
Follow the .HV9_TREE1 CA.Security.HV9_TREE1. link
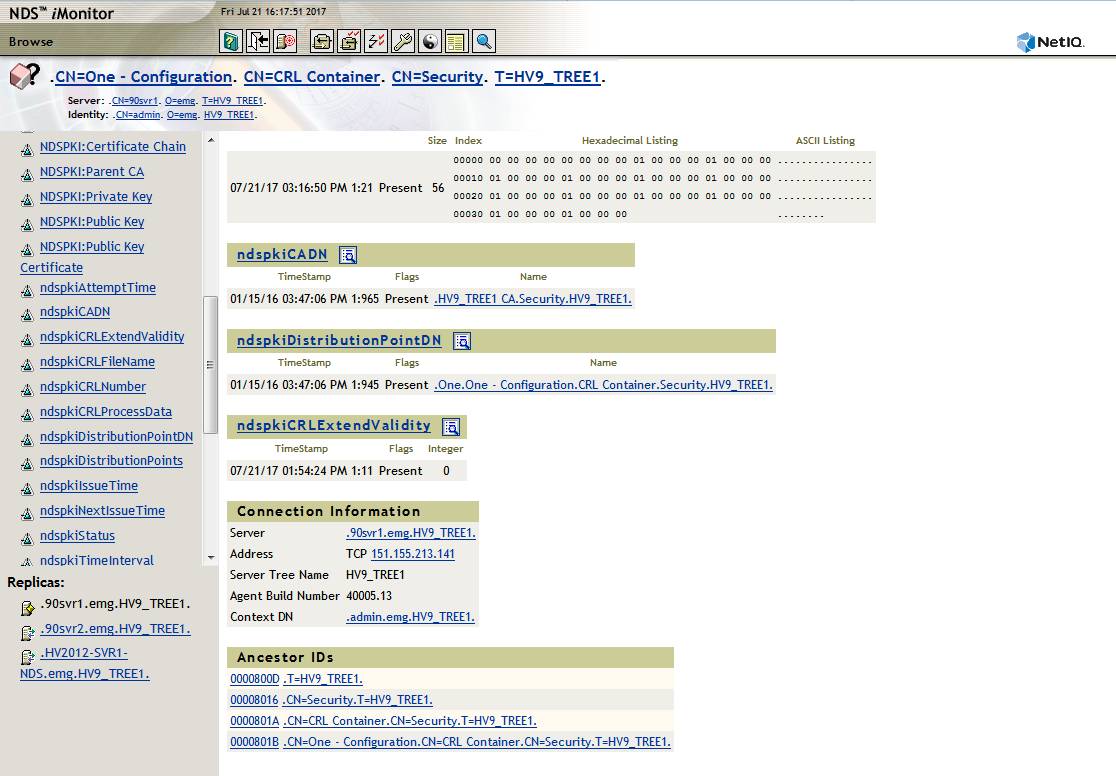click(x=532, y=299)
